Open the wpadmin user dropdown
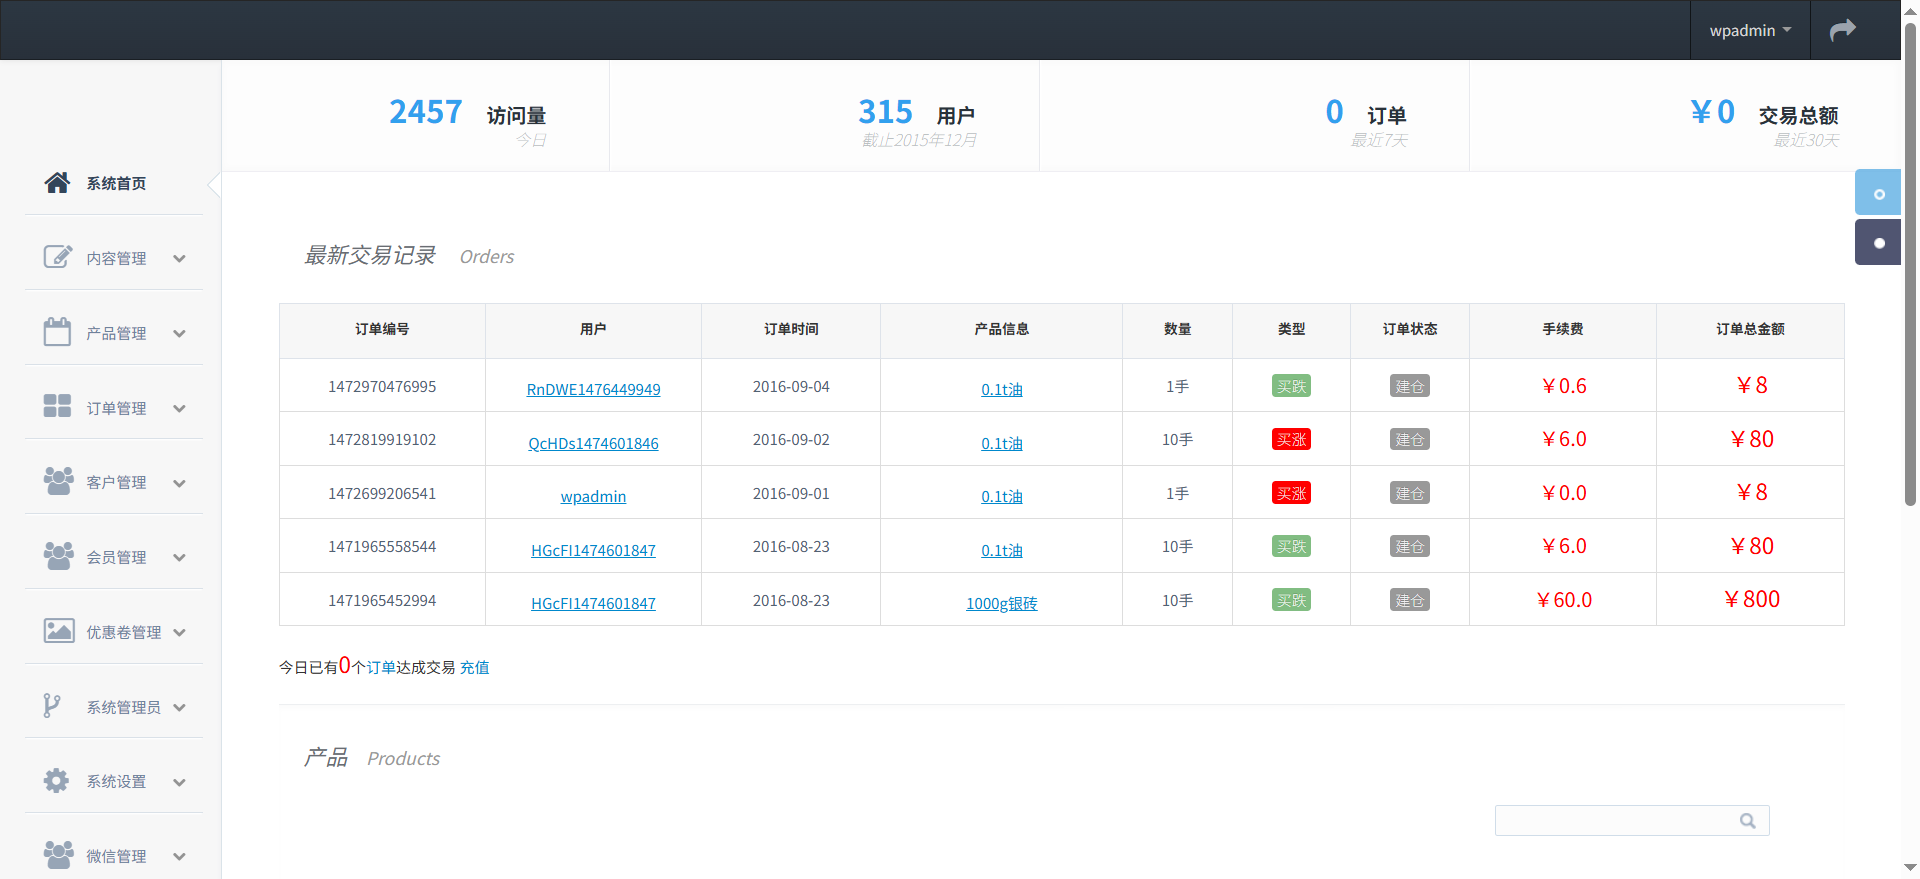Screen dimensions: 1920x879 tap(1749, 30)
